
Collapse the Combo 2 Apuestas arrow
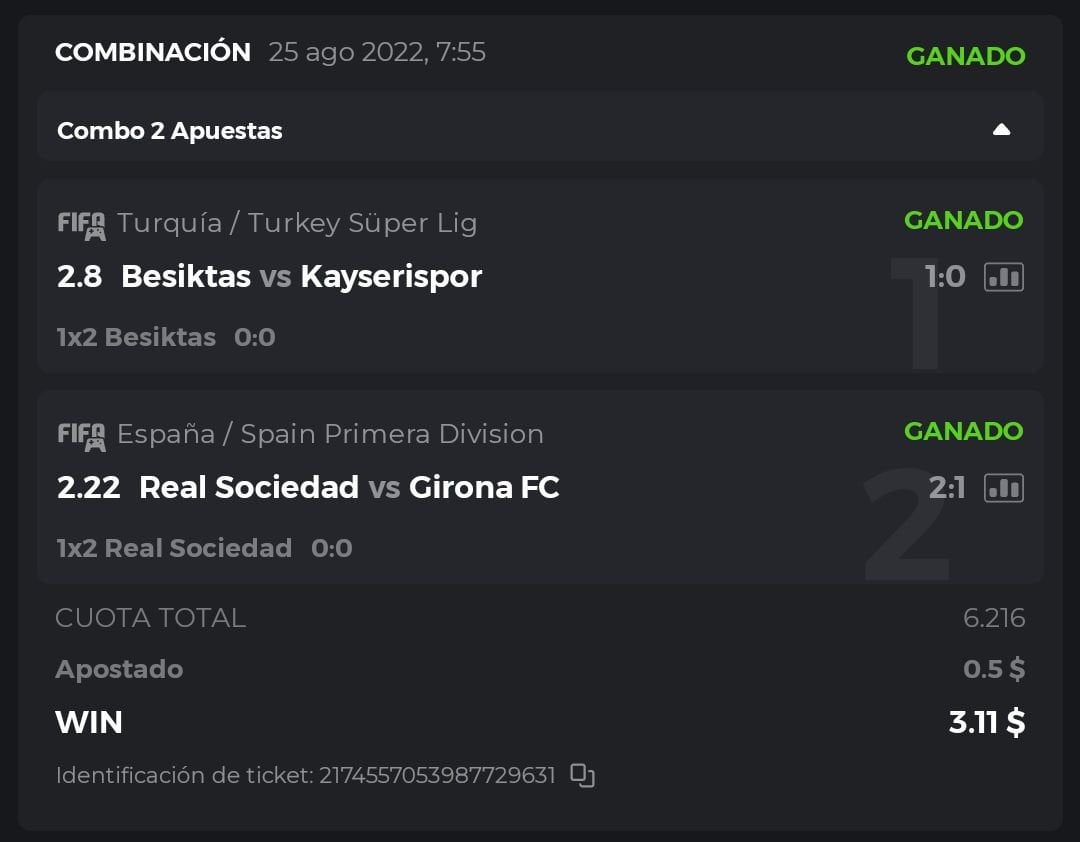pos(1001,130)
